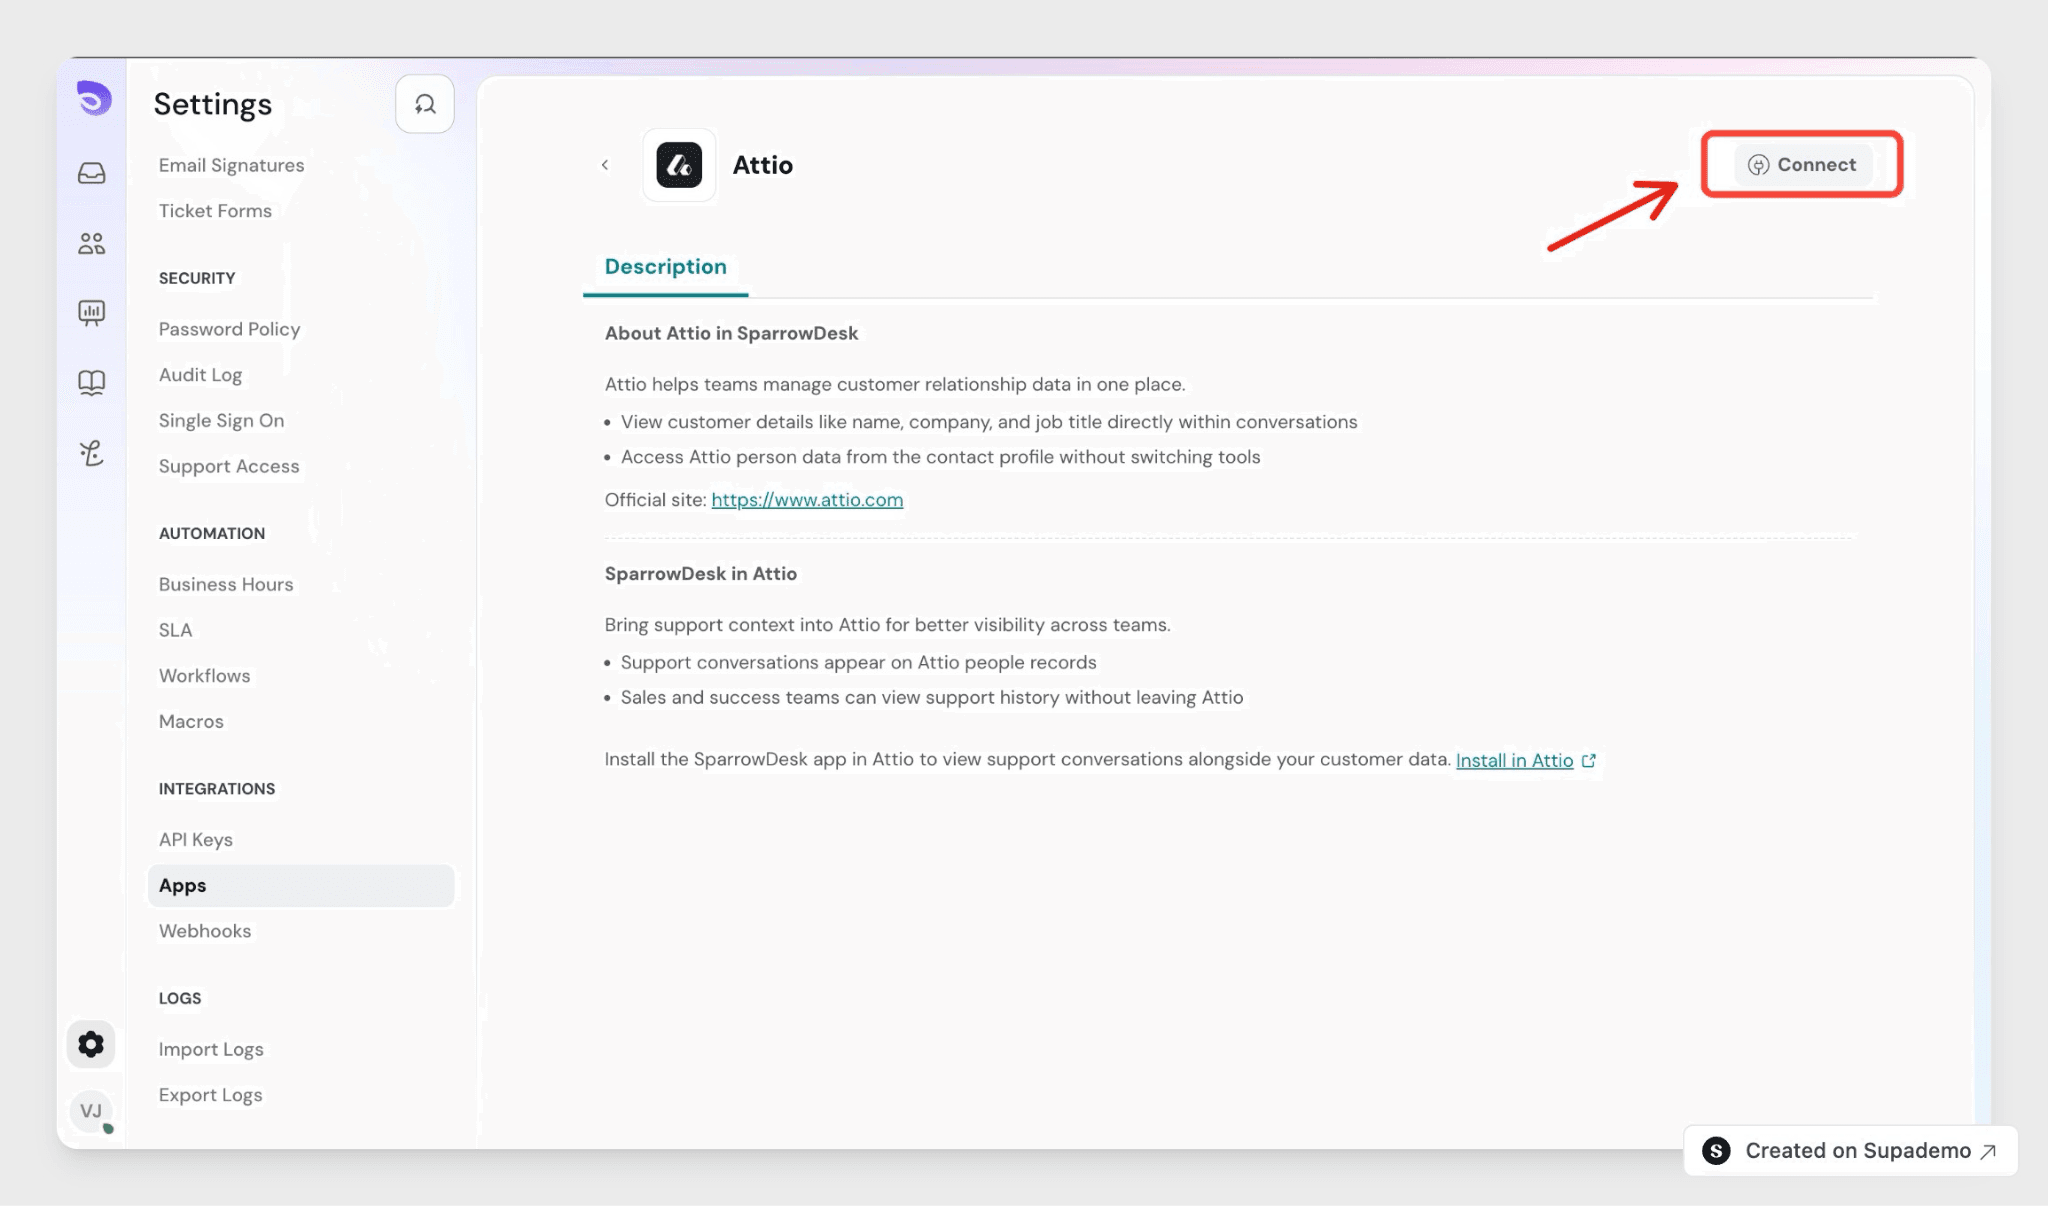Open the Contacts people icon
Image resolution: width=2048 pixels, height=1206 pixels.
click(92, 243)
